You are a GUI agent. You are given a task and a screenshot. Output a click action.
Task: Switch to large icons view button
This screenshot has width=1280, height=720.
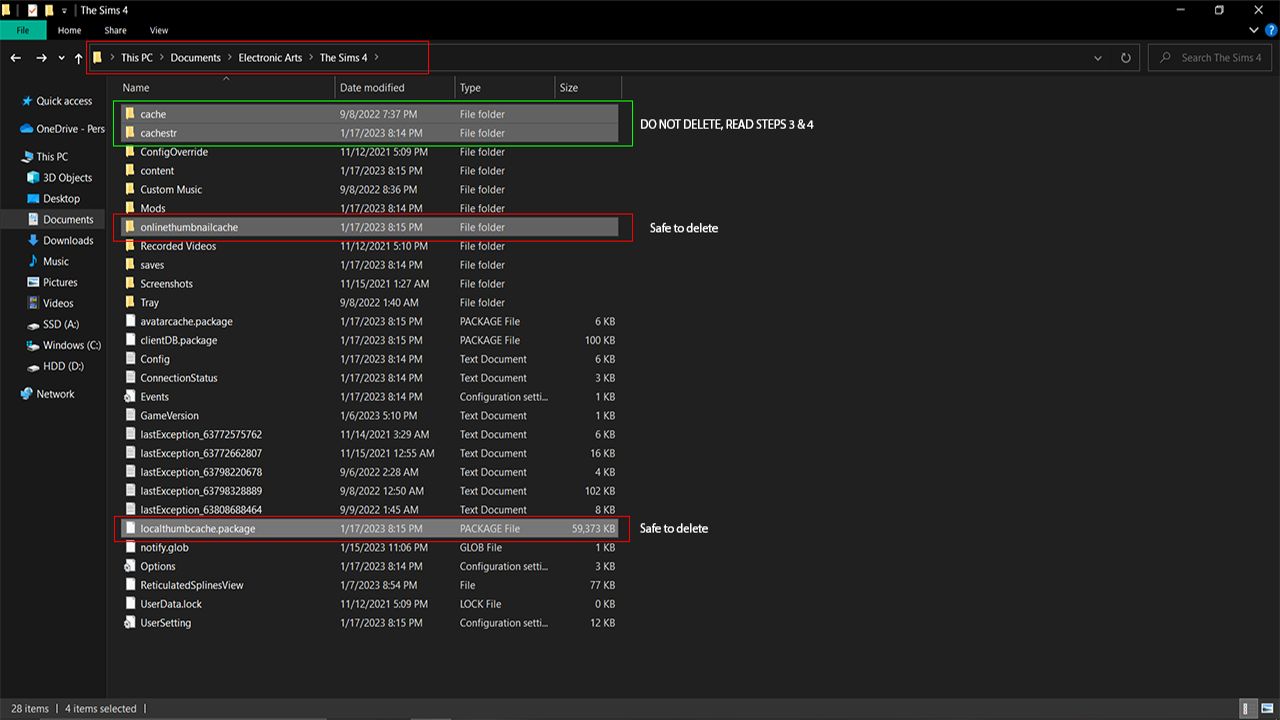[1266, 708]
